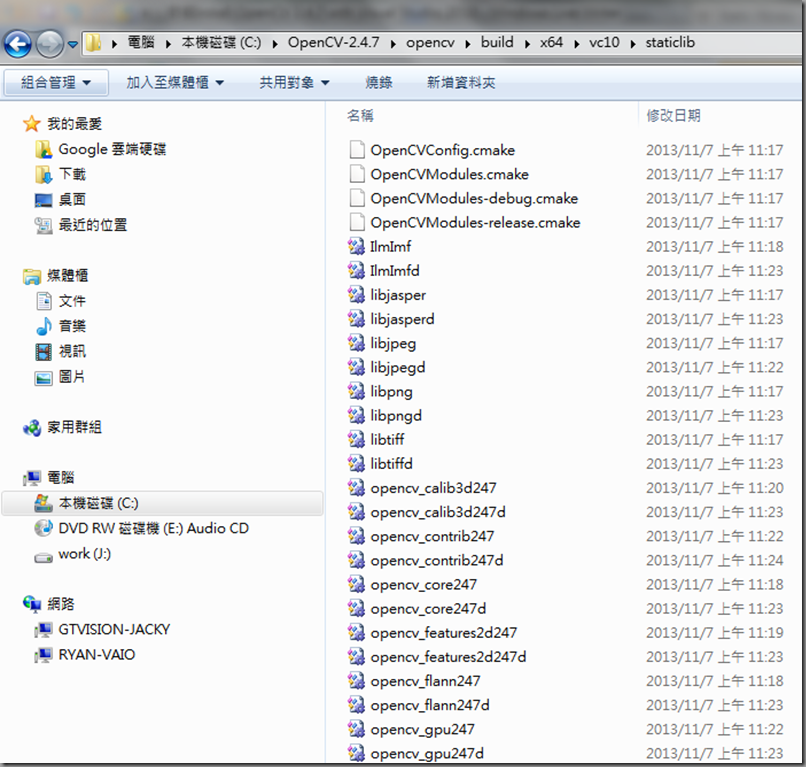The width and height of the screenshot is (806, 767).
Task: Click the greyed Forward arrow button
Action: pyautogui.click(x=49, y=44)
